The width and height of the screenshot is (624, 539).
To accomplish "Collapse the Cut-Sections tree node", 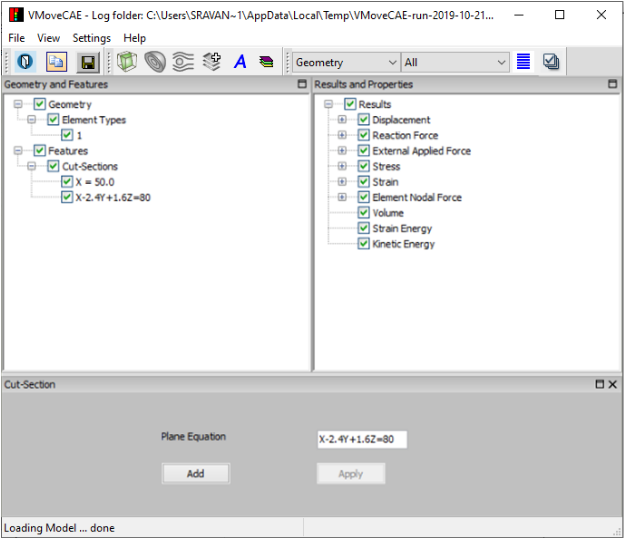I will 32,166.
